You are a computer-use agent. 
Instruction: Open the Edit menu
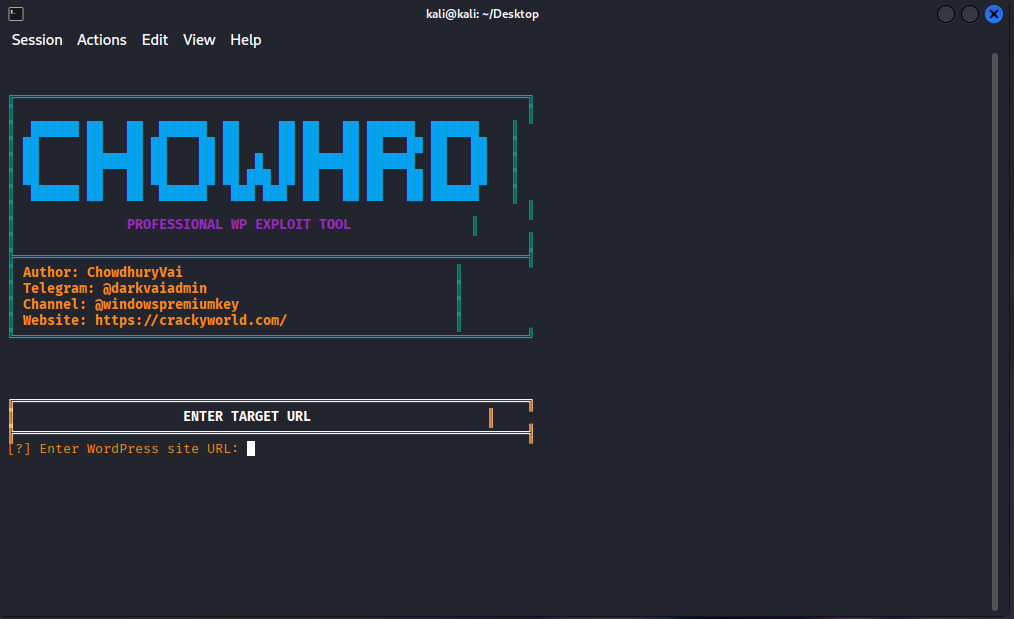point(155,40)
